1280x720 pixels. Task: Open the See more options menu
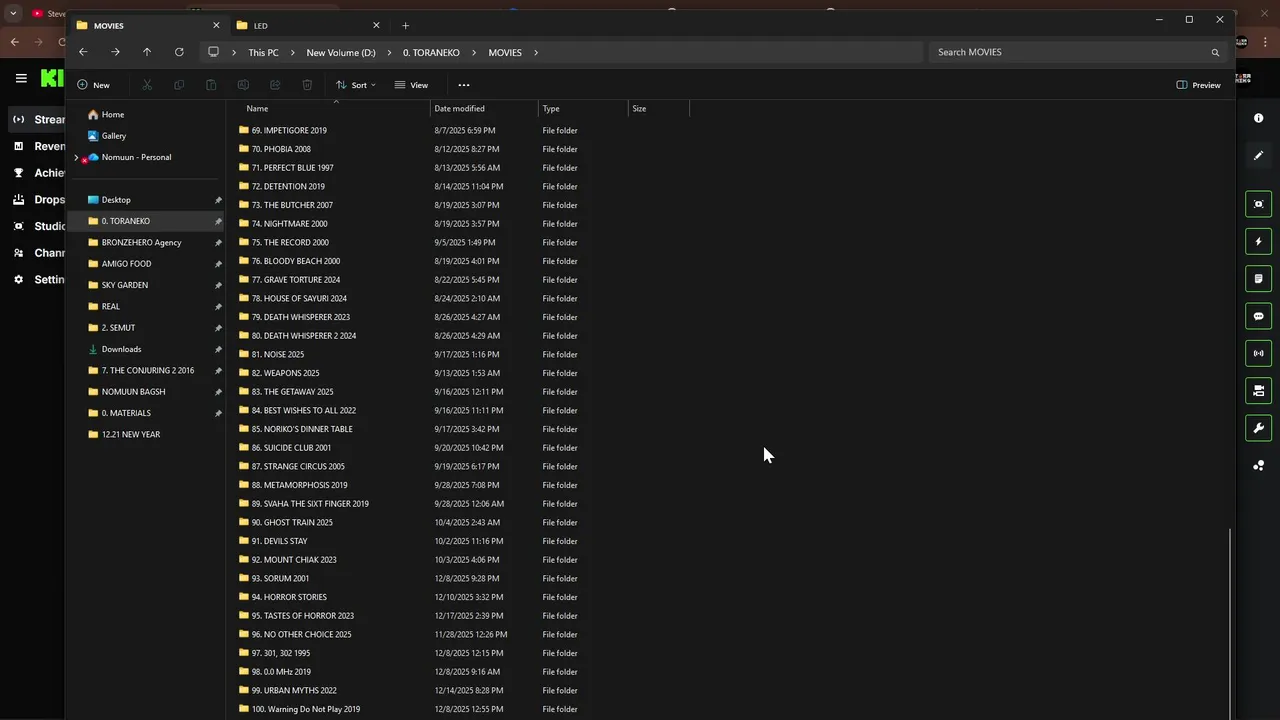[x=463, y=85]
